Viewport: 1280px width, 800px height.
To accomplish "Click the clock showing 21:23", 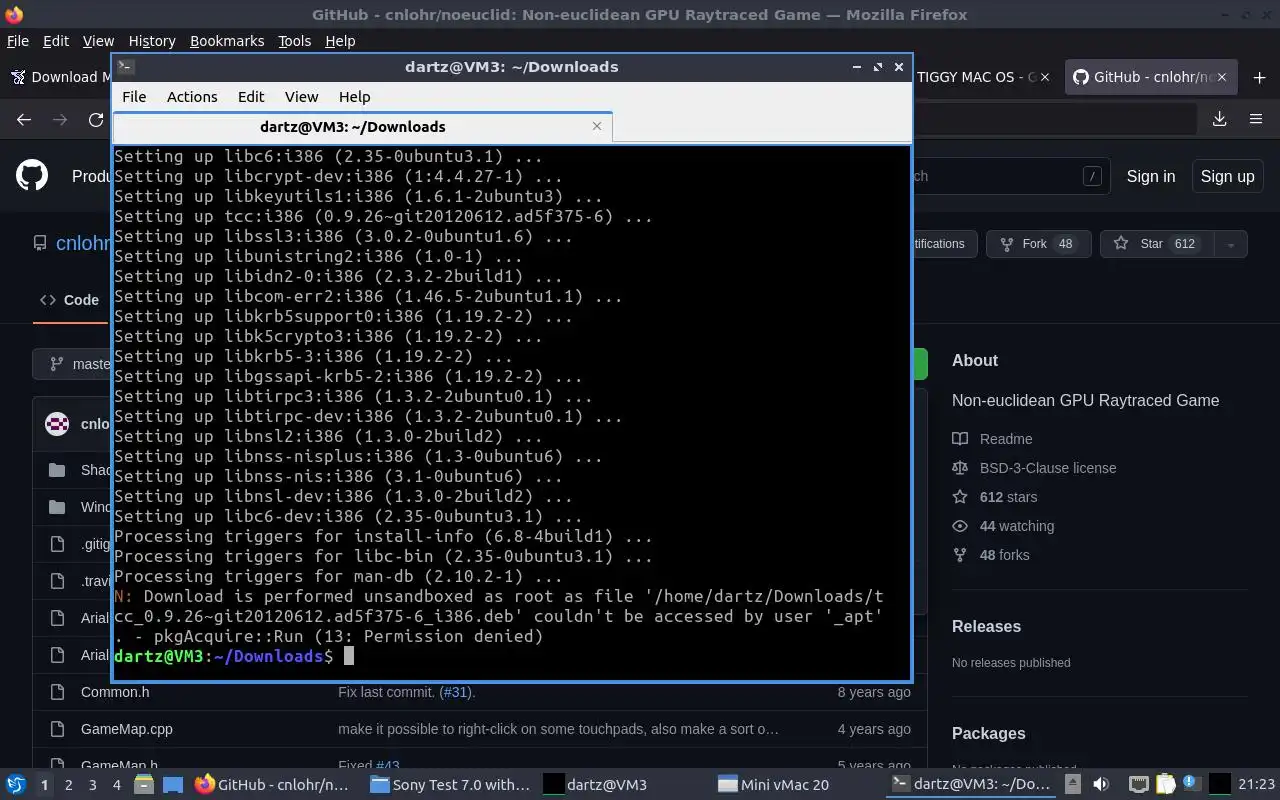I will (x=1257, y=785).
